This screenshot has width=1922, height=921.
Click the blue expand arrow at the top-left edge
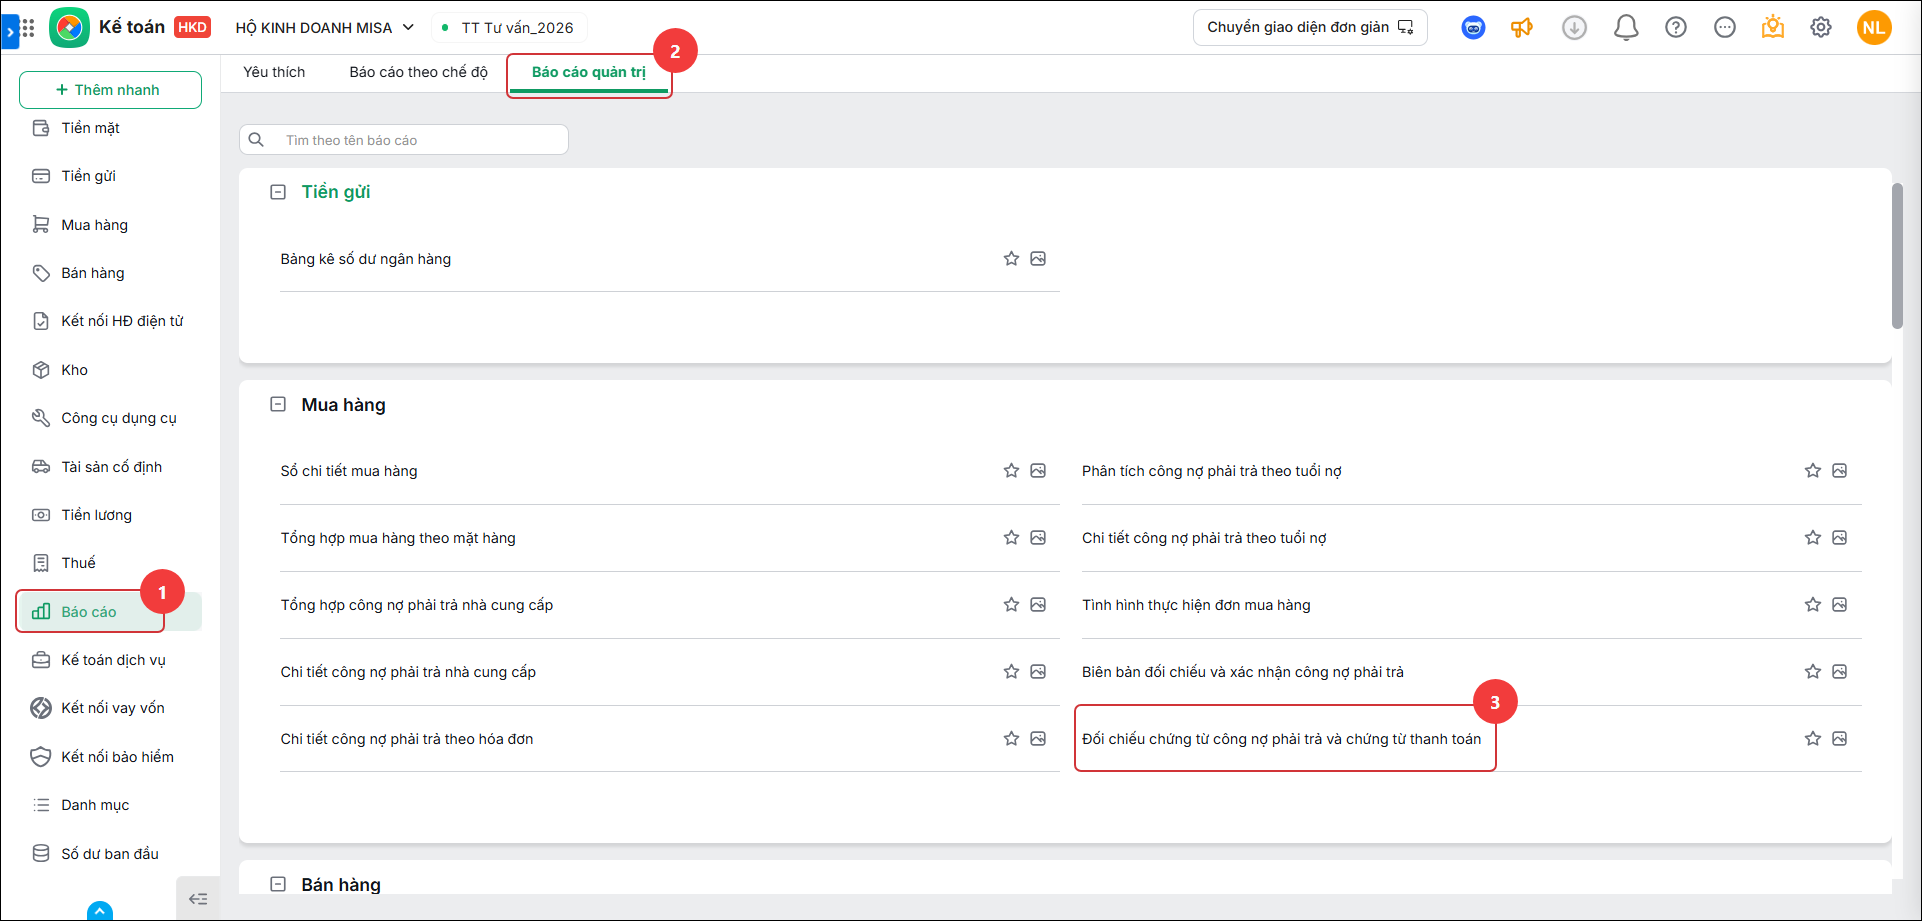[9, 31]
